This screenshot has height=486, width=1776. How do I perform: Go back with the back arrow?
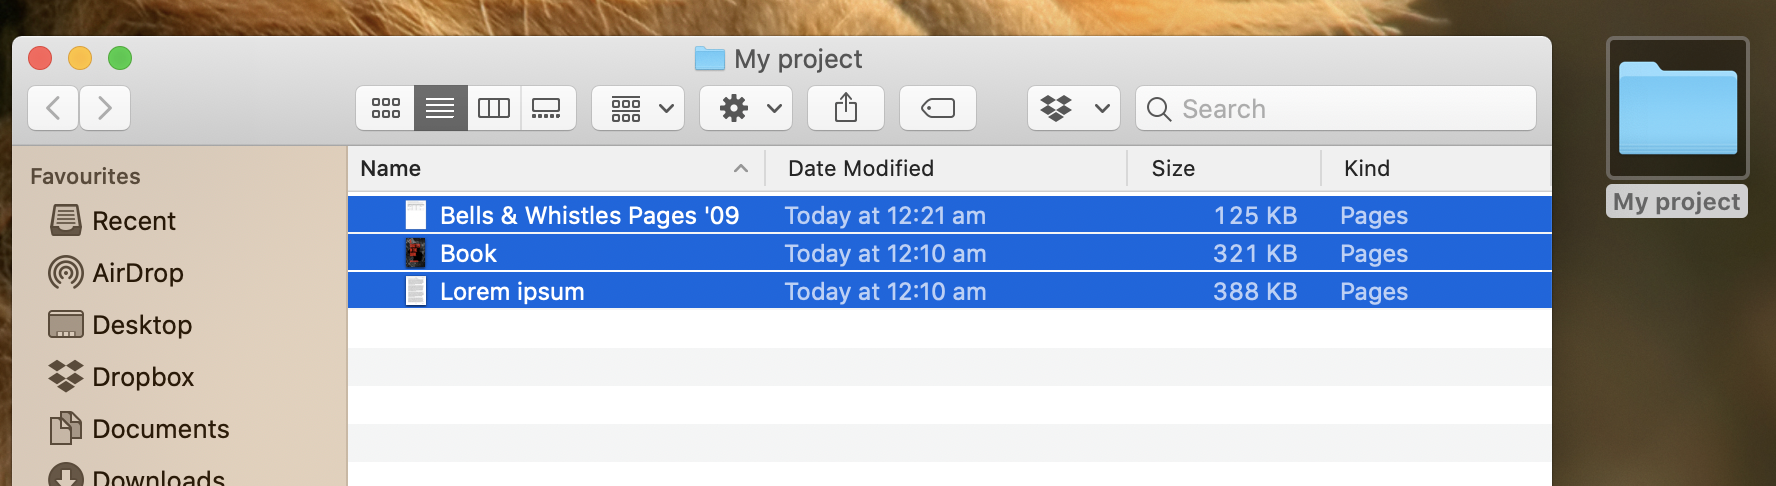pos(54,108)
